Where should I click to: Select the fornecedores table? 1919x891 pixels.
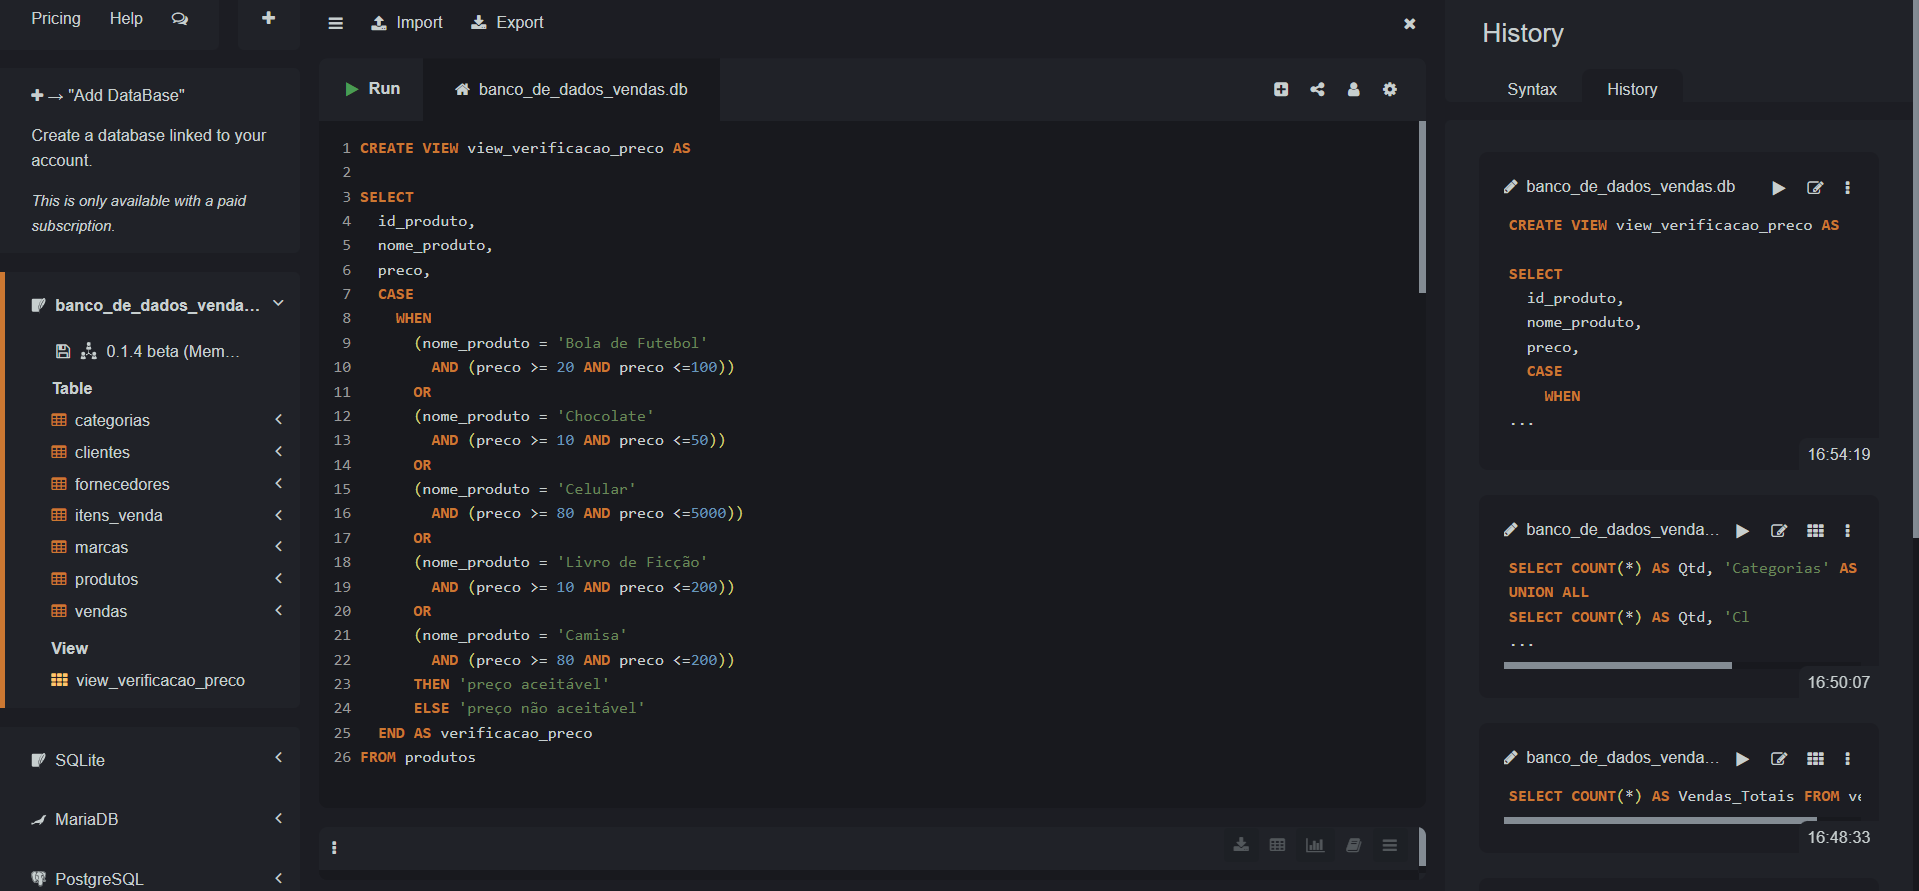click(x=122, y=485)
